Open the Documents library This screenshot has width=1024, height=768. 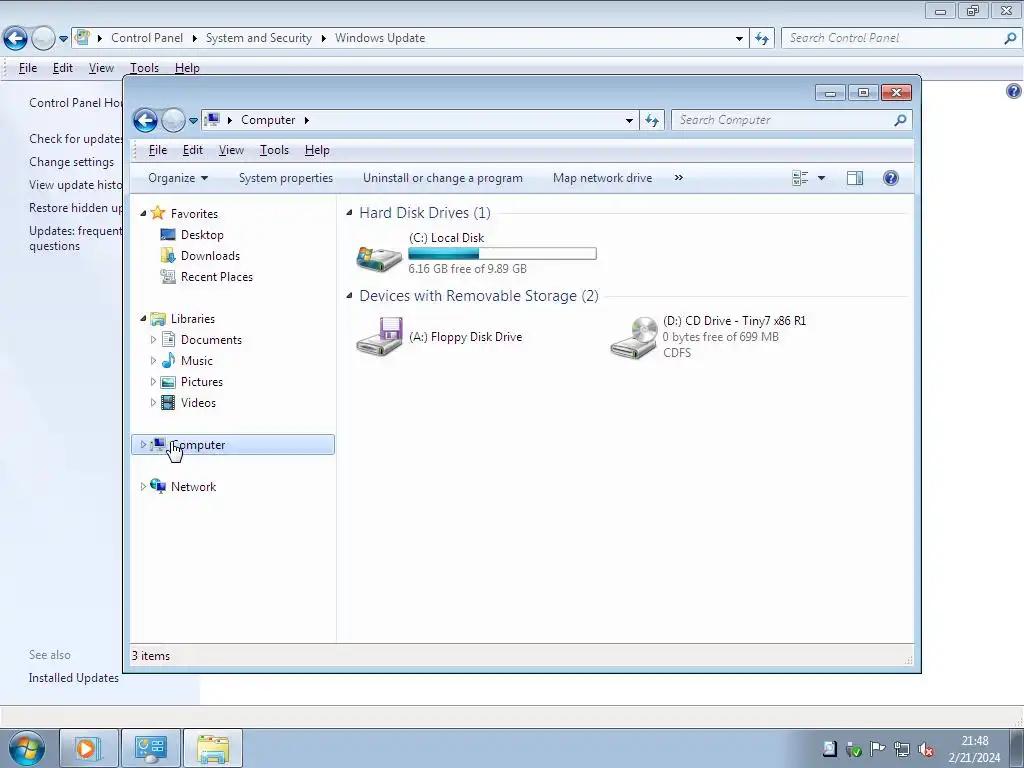211,340
